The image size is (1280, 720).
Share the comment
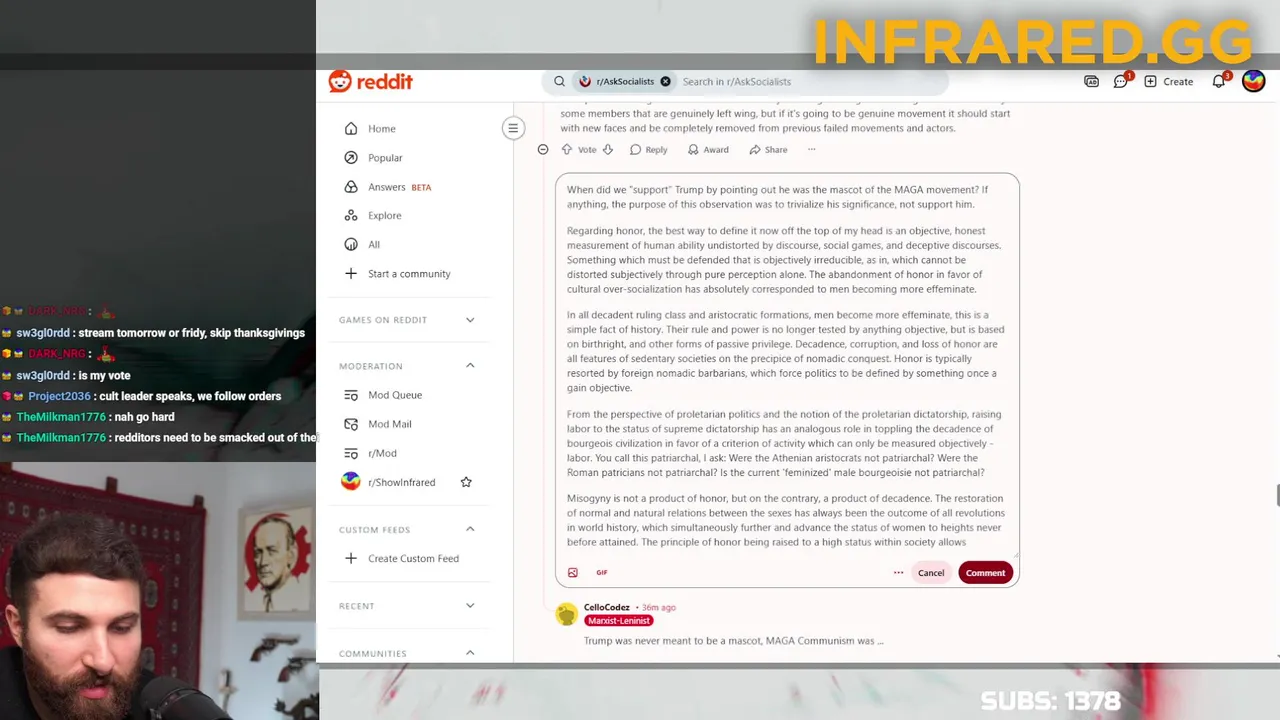pos(768,150)
